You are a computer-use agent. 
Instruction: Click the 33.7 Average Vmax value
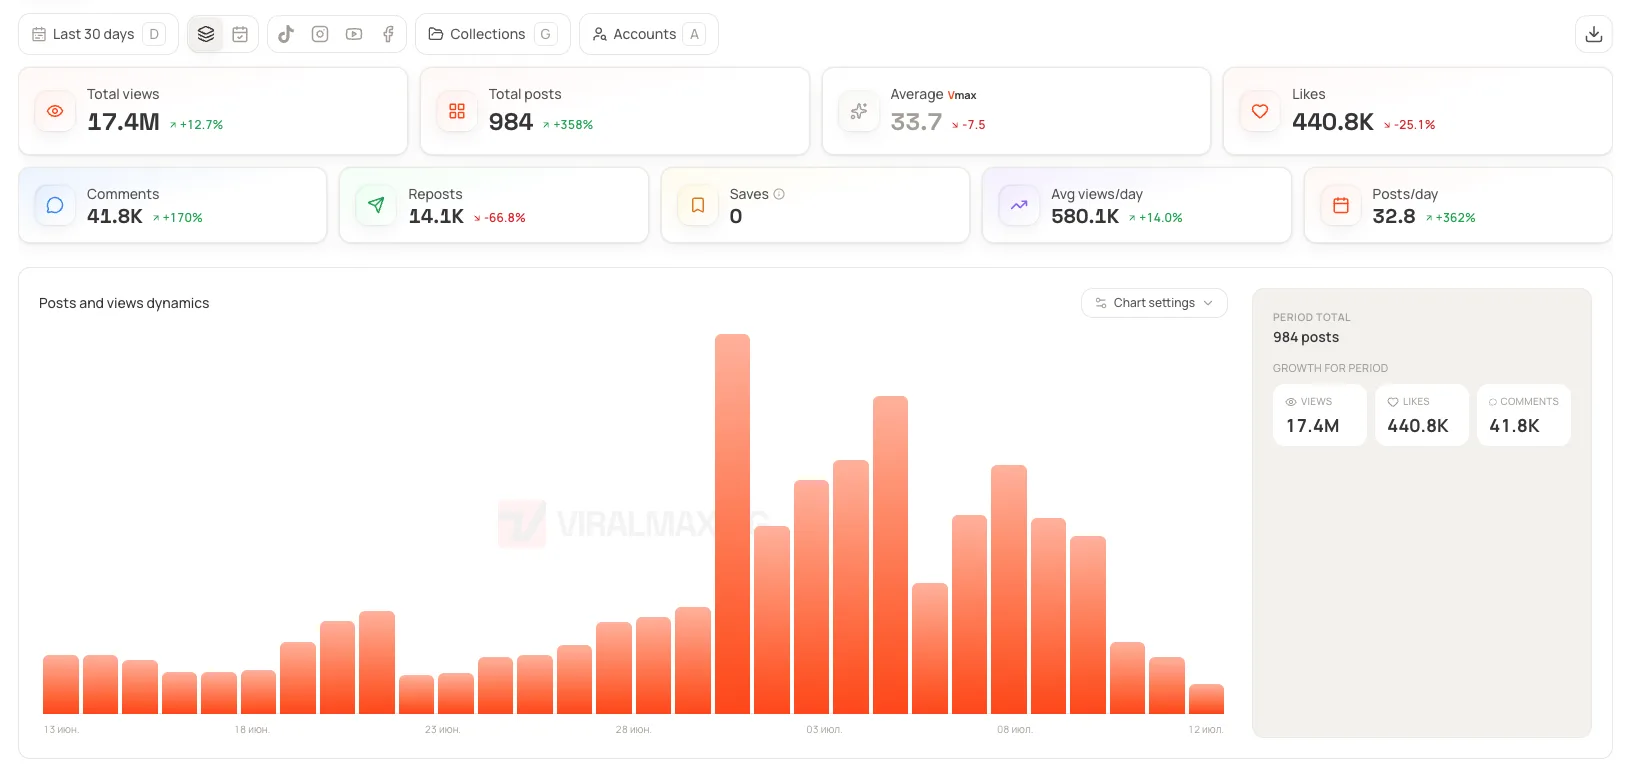[x=916, y=122]
